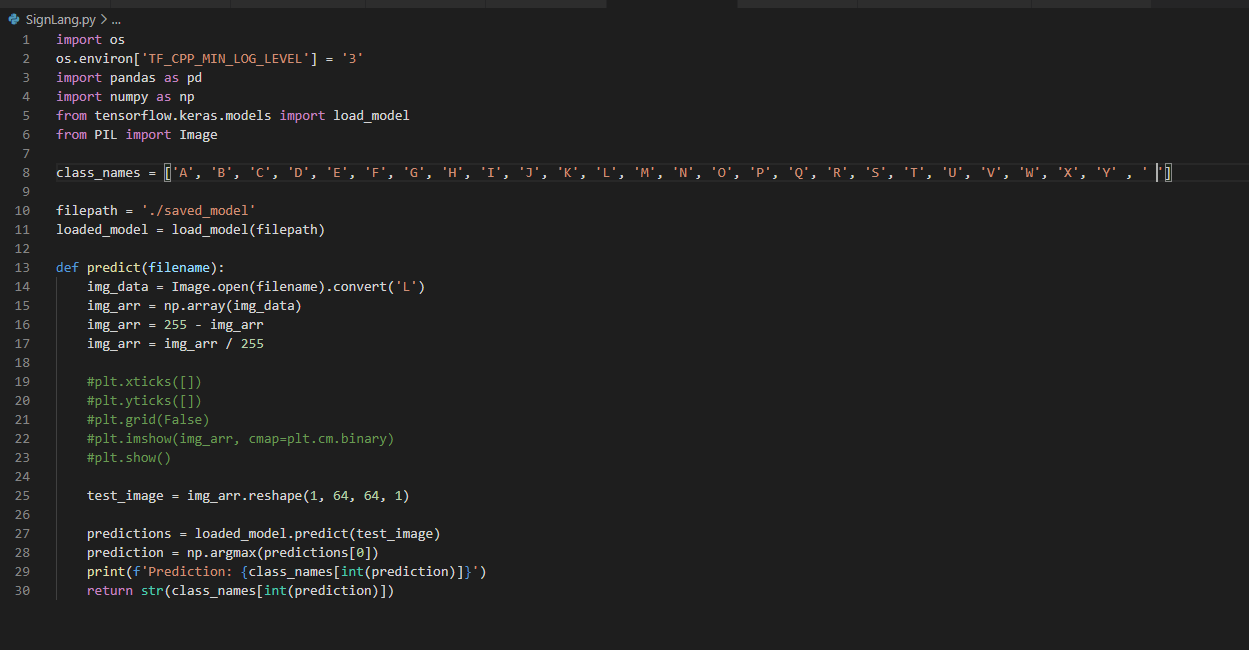This screenshot has width=1249, height=650.
Task: Click the '#plt.imshow(img_arr, cmap=plt.cm.binary)' comment
Action: point(241,439)
